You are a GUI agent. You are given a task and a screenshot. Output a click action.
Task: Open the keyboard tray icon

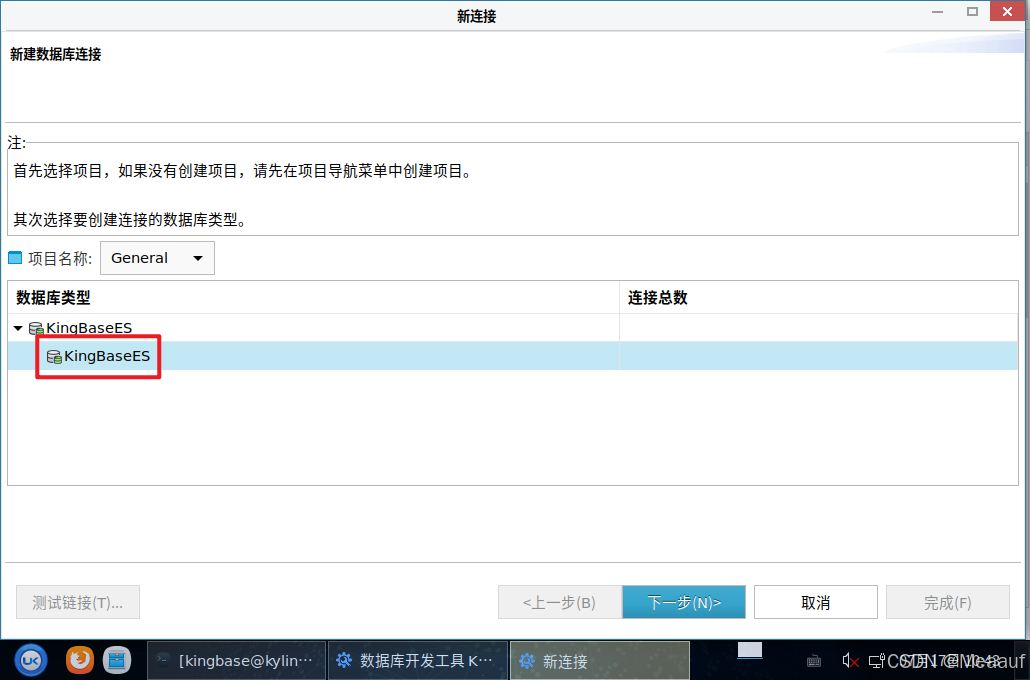[x=813, y=660]
